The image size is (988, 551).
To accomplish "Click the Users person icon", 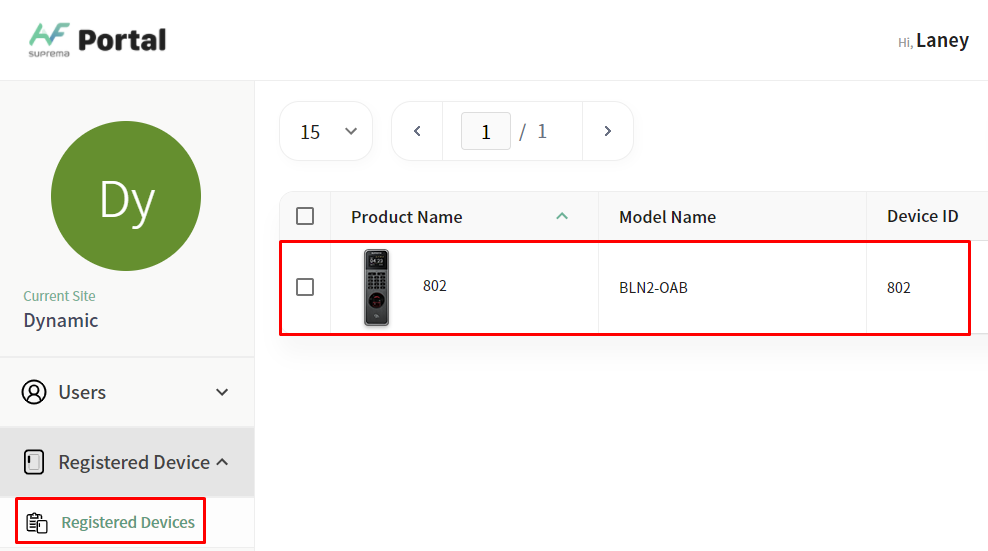I will [x=34, y=392].
